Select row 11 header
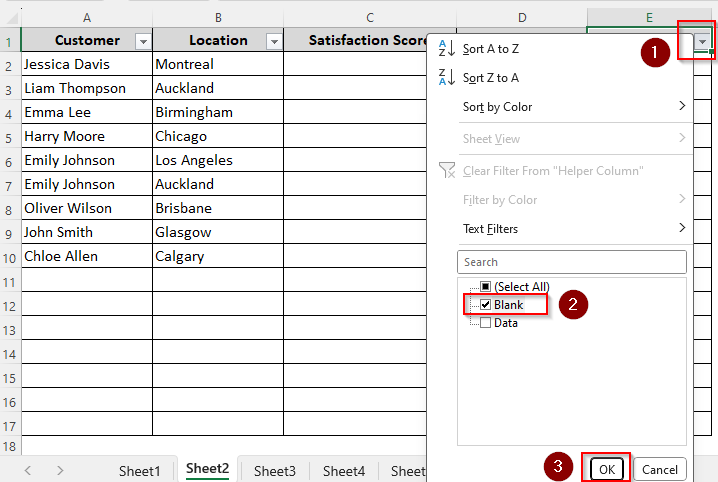Screen dimensions: 718x482 [10, 281]
